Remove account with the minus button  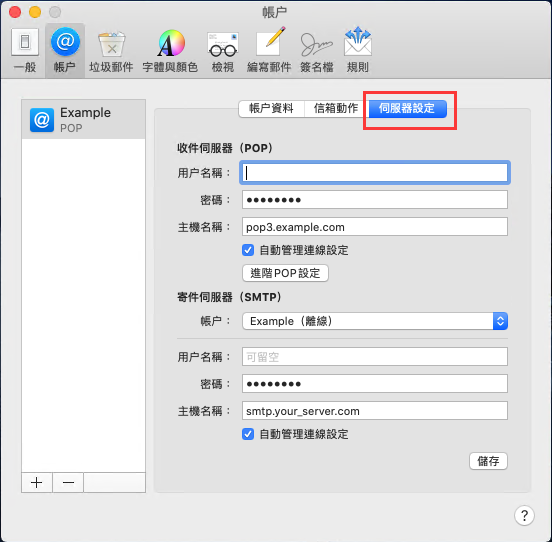(x=68, y=482)
